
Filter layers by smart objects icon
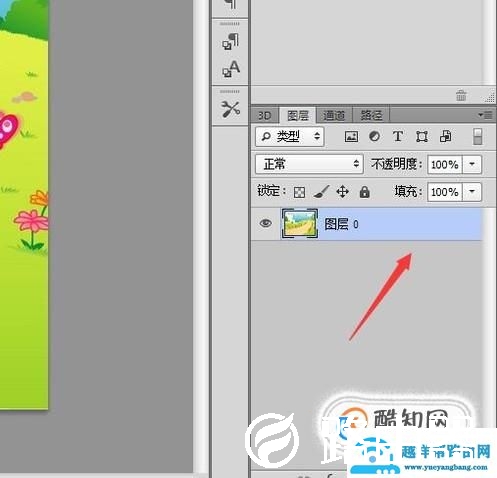point(446,136)
